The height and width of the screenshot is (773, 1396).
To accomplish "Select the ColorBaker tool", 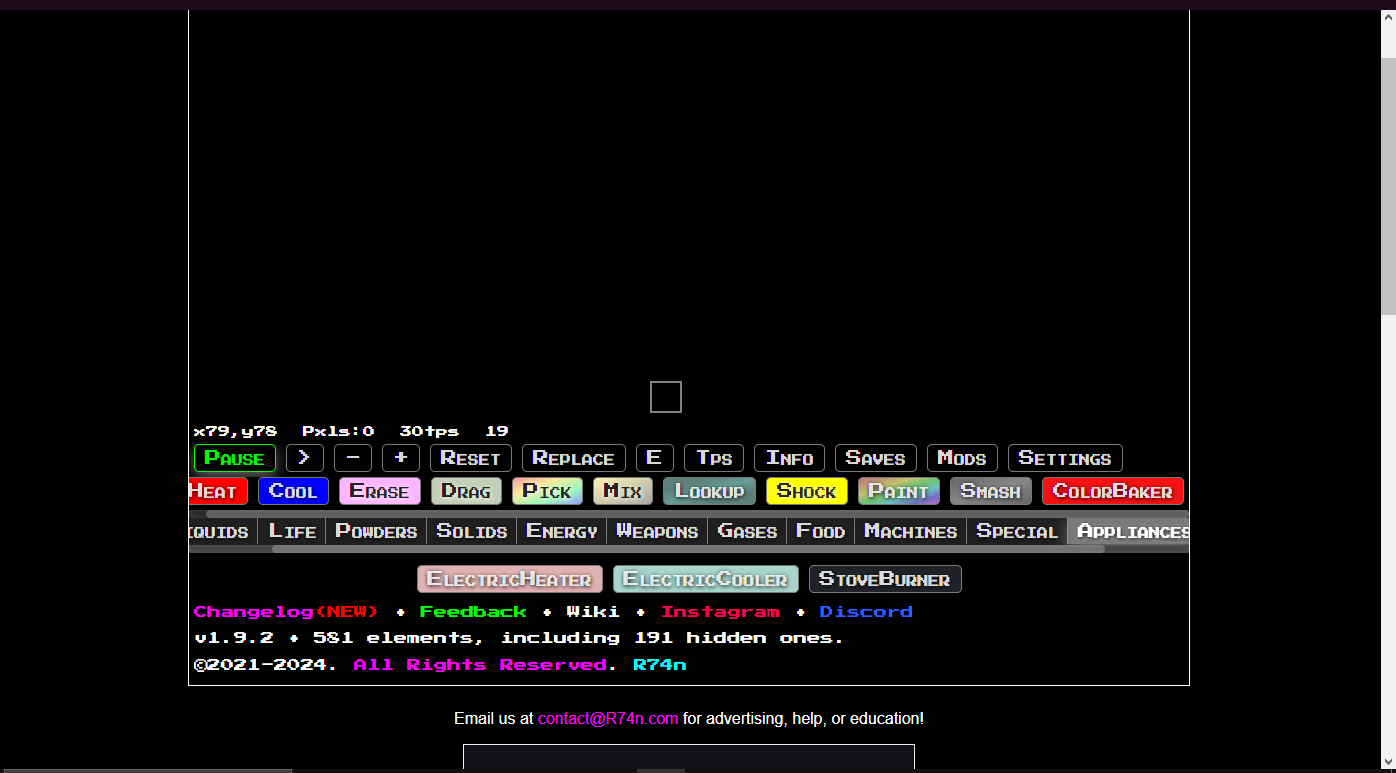I will [1113, 491].
